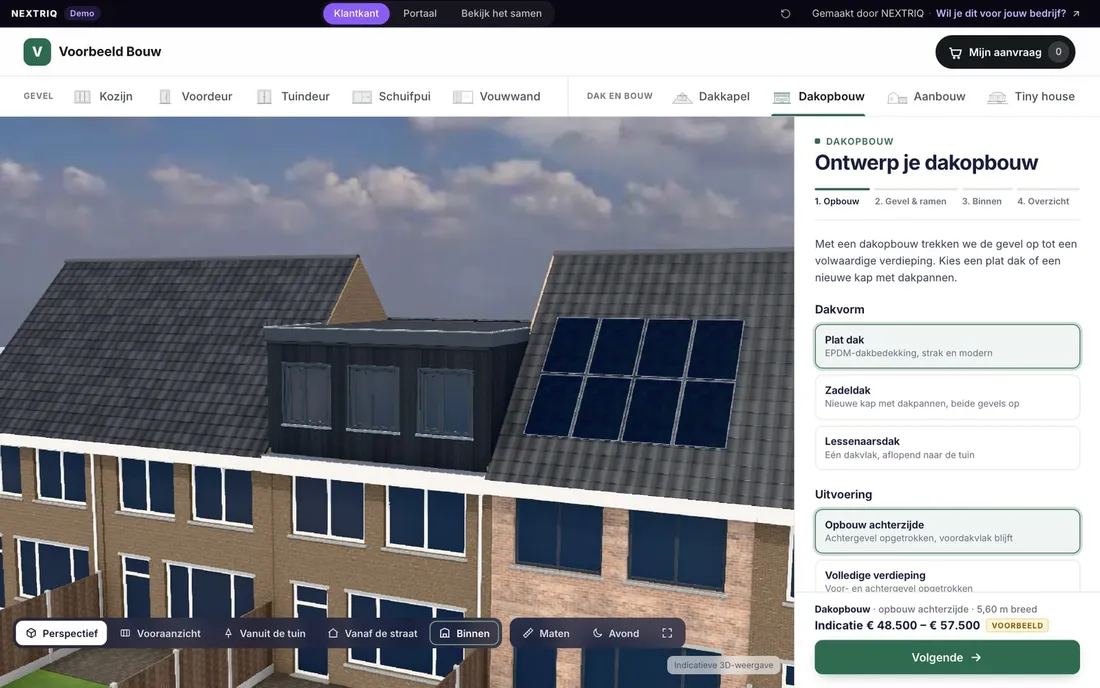Select the Lessenaarsdak roof shape
Viewport: 1100px width, 688px height.
pos(947,448)
